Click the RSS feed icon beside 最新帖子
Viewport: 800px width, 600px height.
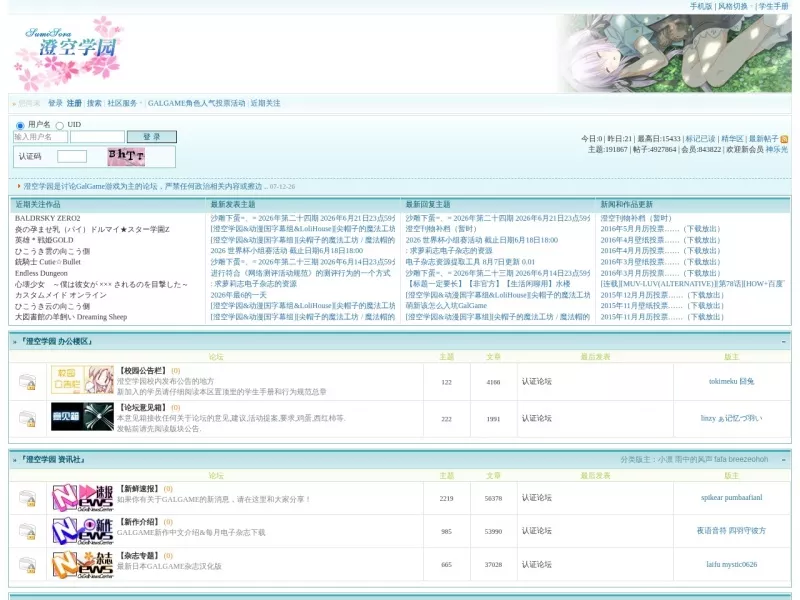click(784, 139)
